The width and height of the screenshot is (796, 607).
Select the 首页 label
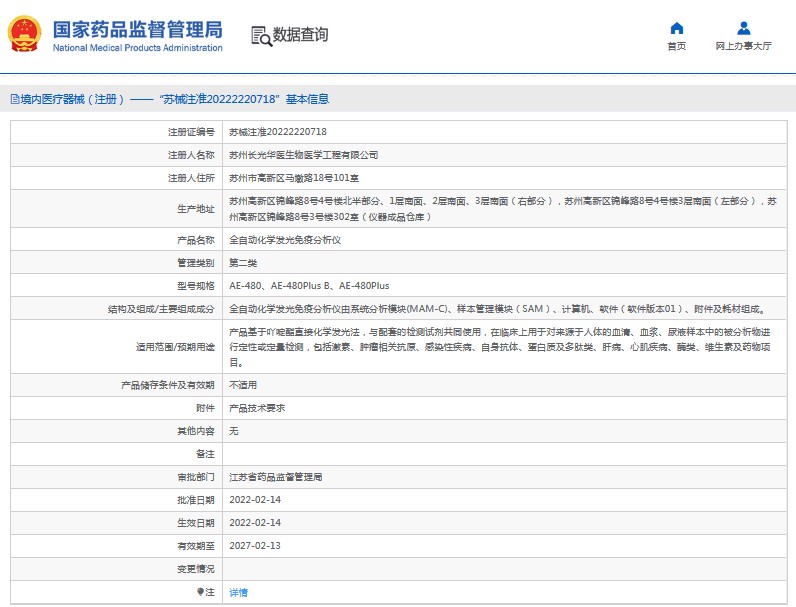(677, 46)
